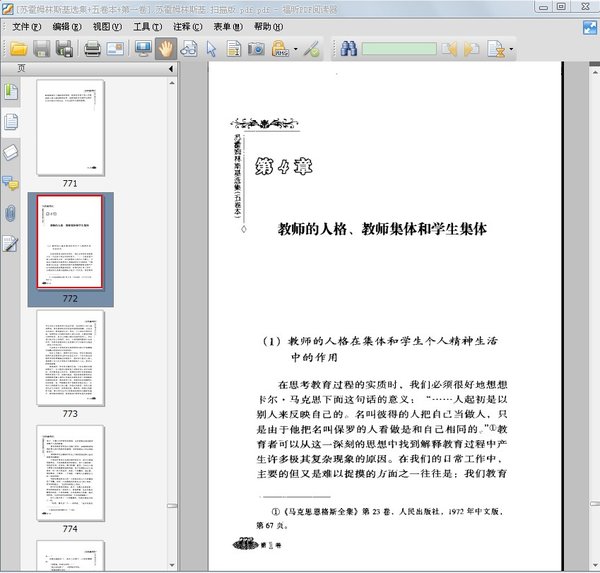
Task: Open the Layers panel icon
Action: click(11, 152)
